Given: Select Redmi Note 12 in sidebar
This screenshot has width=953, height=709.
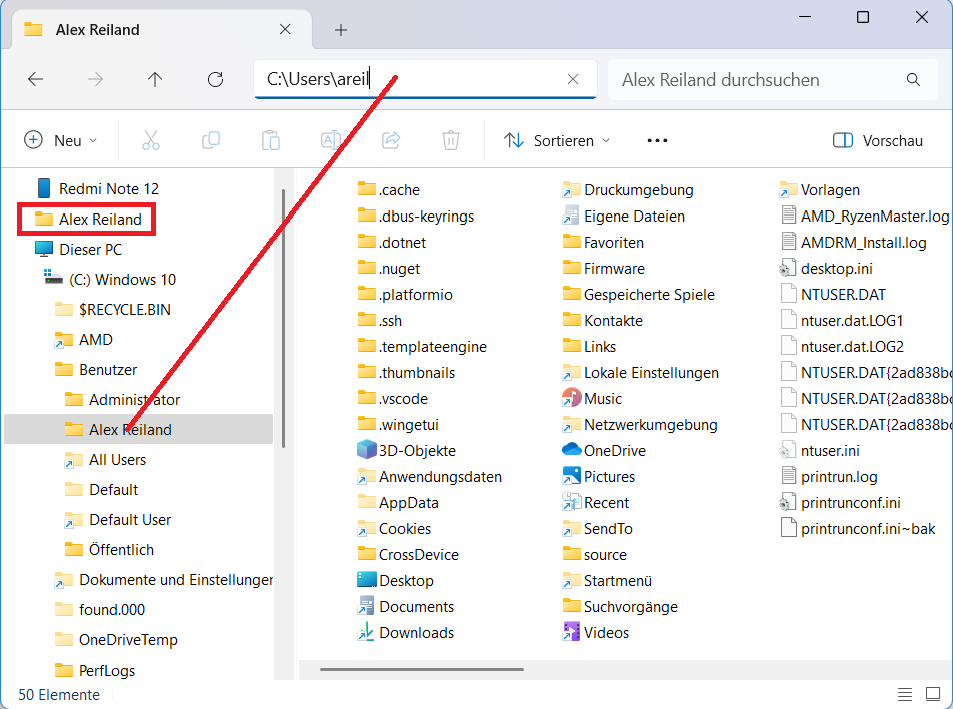Looking at the screenshot, I should pyautogui.click(x=98, y=188).
